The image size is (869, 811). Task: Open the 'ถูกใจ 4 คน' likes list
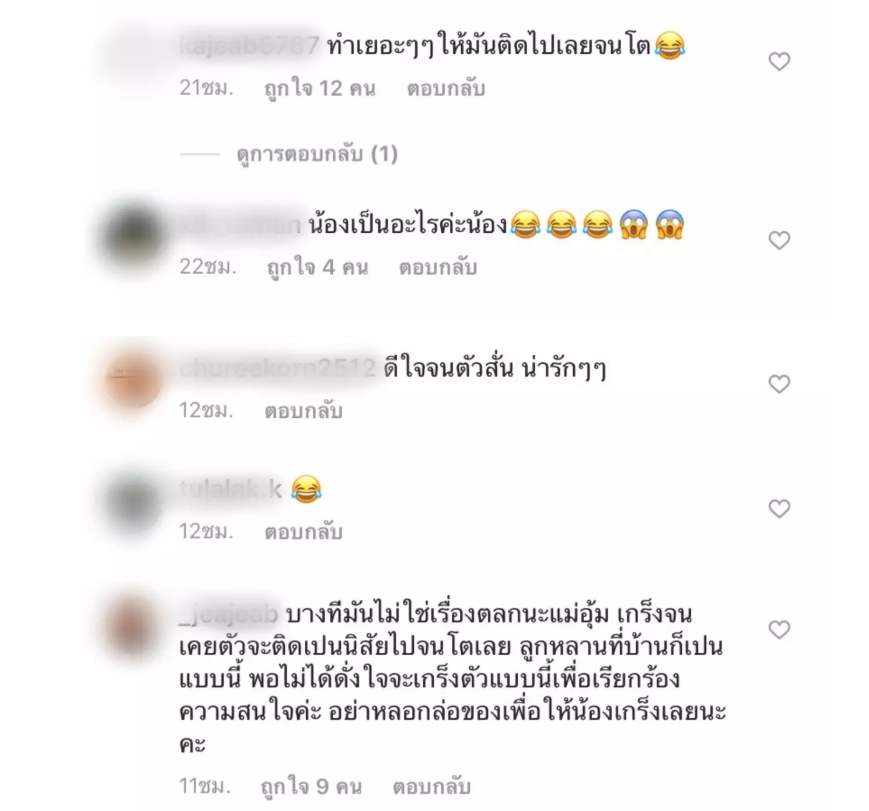click(317, 268)
